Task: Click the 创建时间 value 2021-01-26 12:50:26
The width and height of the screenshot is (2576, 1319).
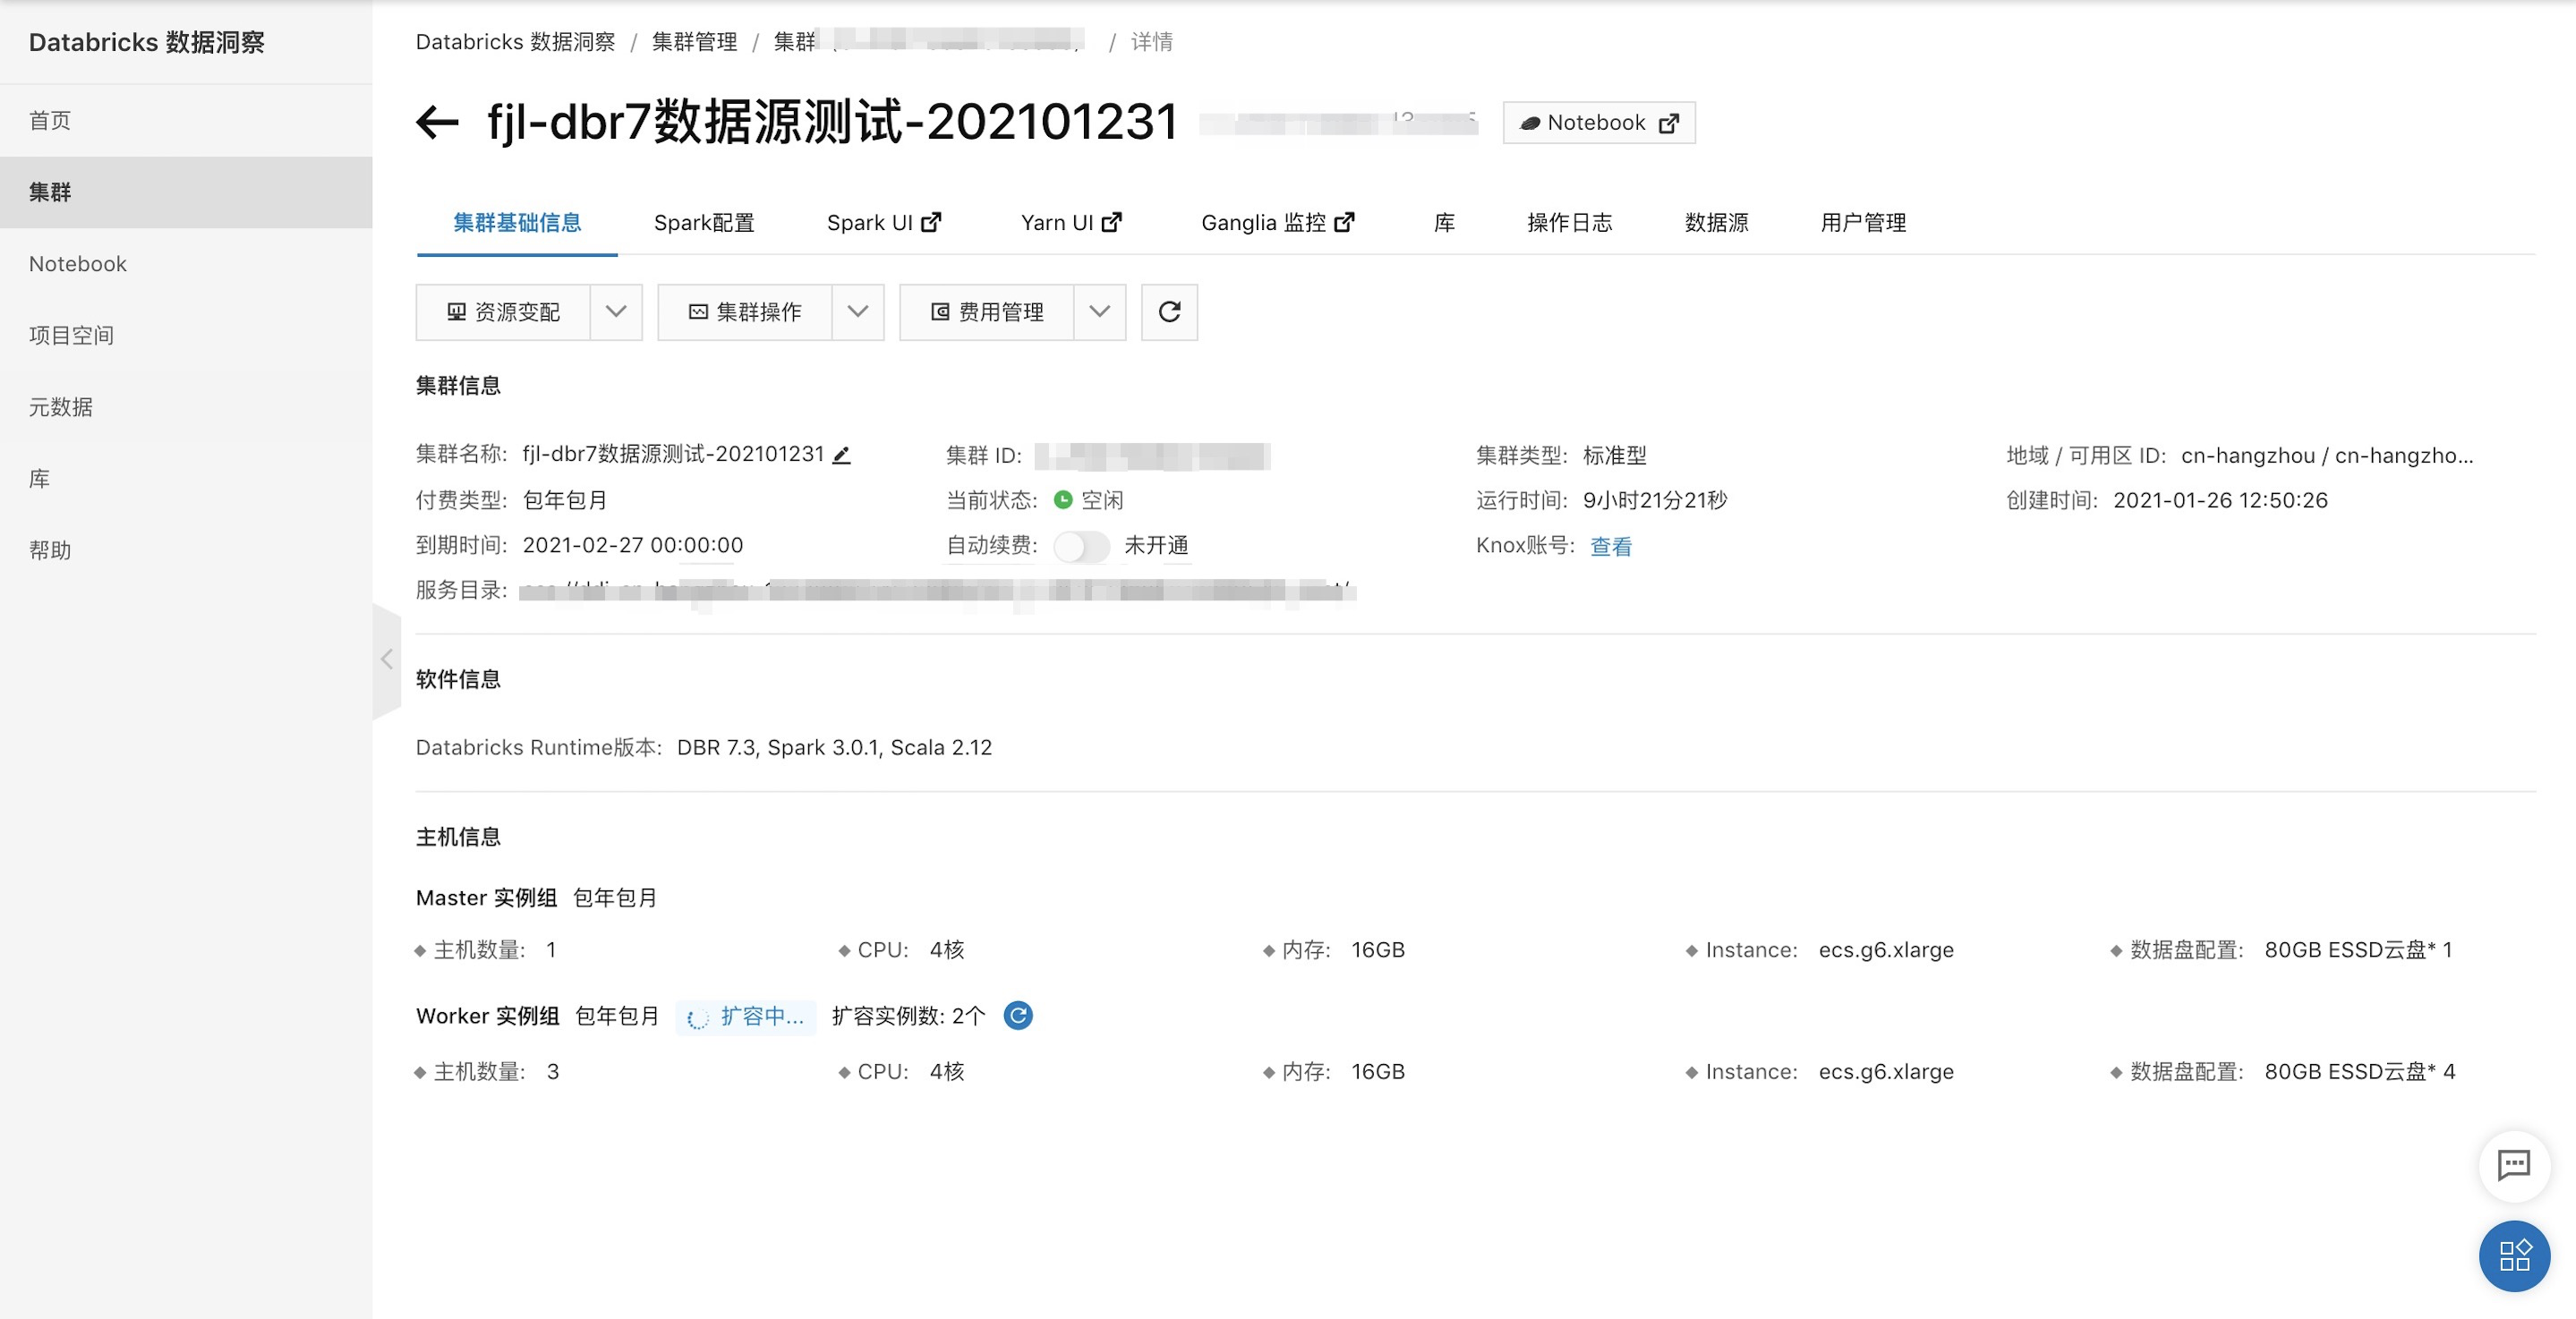Action: click(2220, 500)
